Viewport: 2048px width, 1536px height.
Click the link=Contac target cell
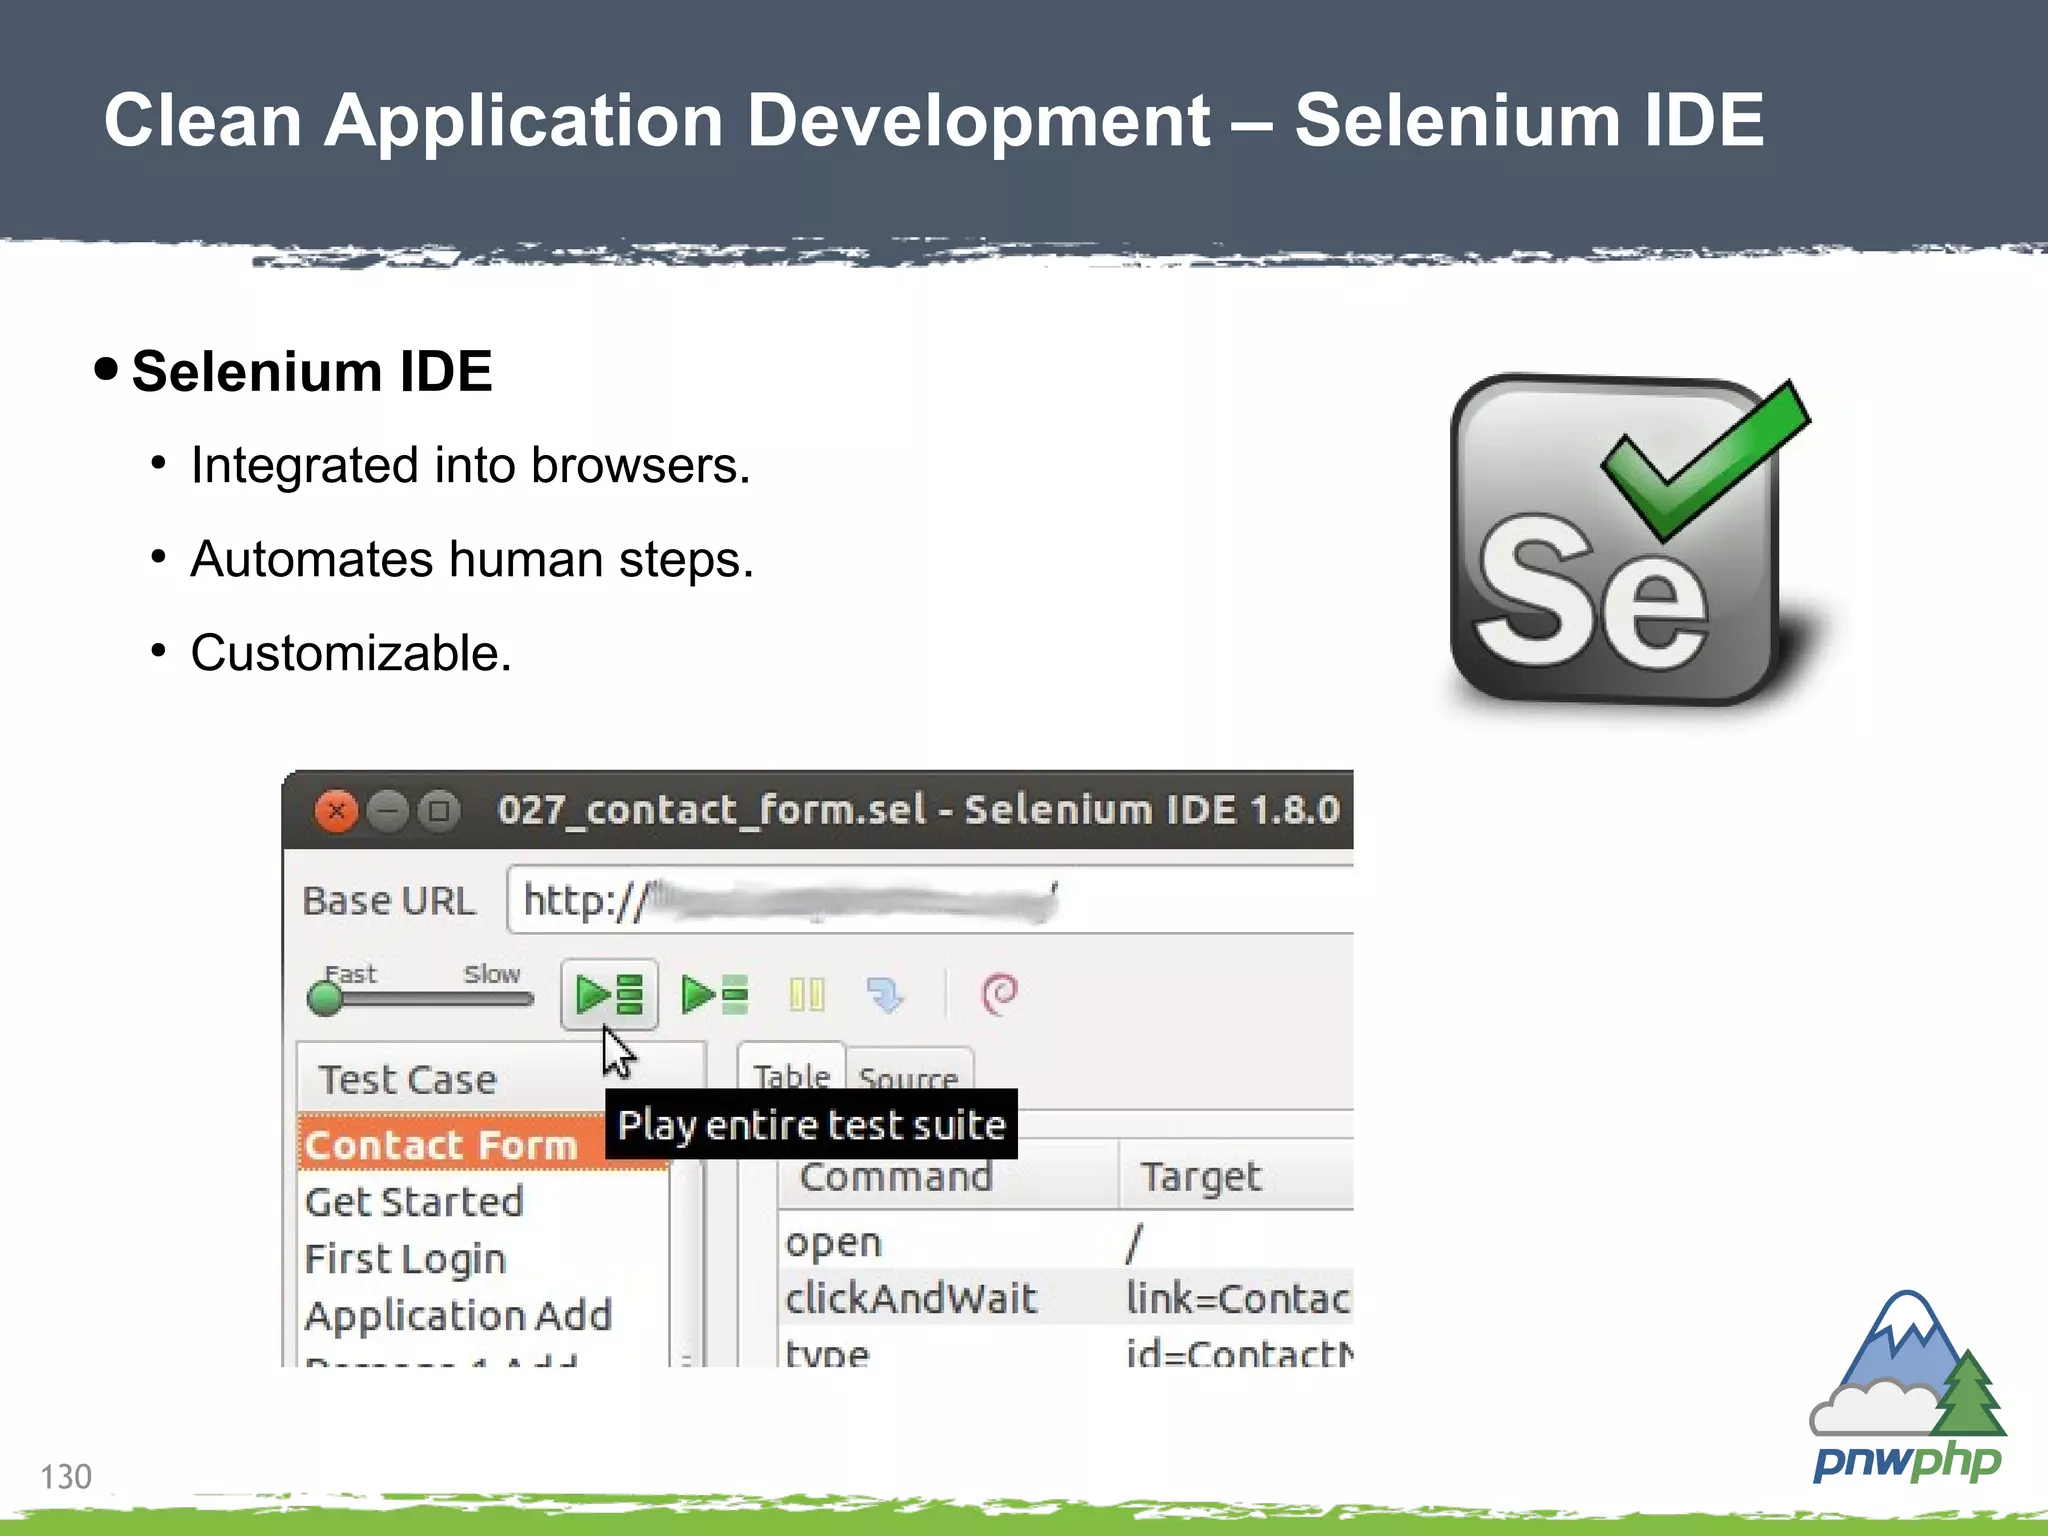pos(1238,1298)
